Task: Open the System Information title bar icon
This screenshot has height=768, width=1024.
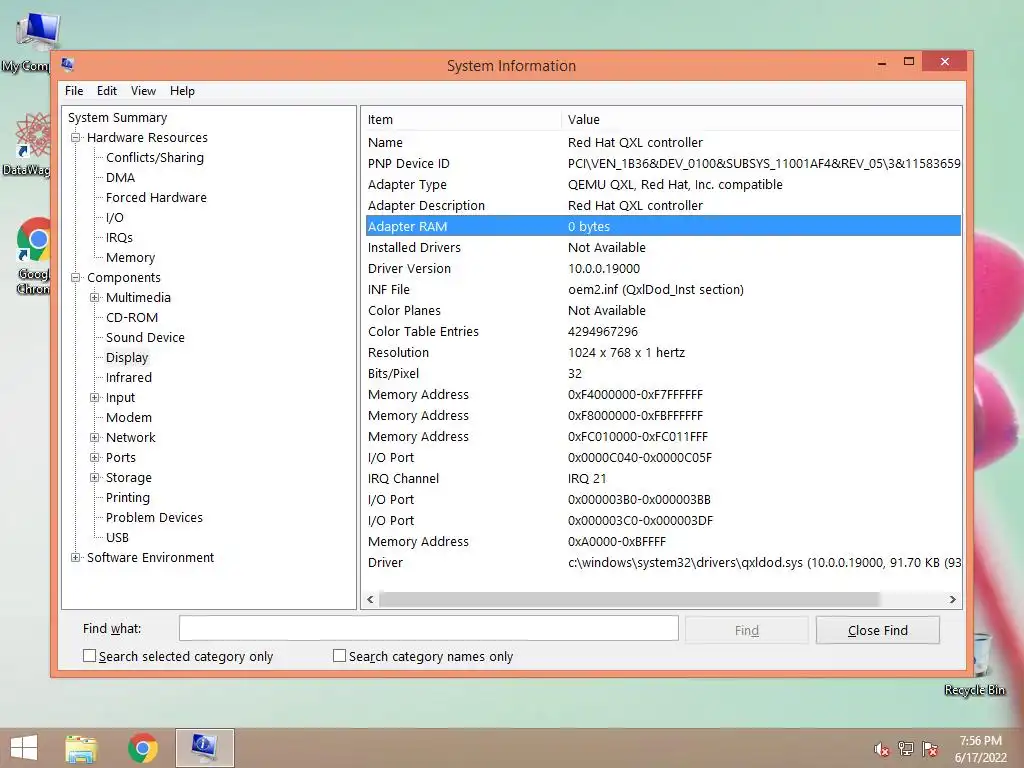Action: (x=67, y=64)
